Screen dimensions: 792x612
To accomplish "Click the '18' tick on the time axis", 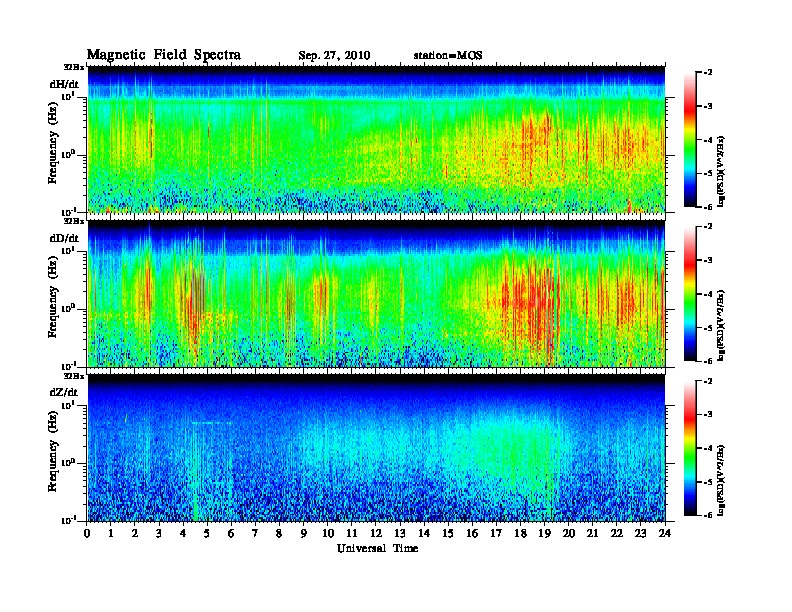I will [x=520, y=534].
